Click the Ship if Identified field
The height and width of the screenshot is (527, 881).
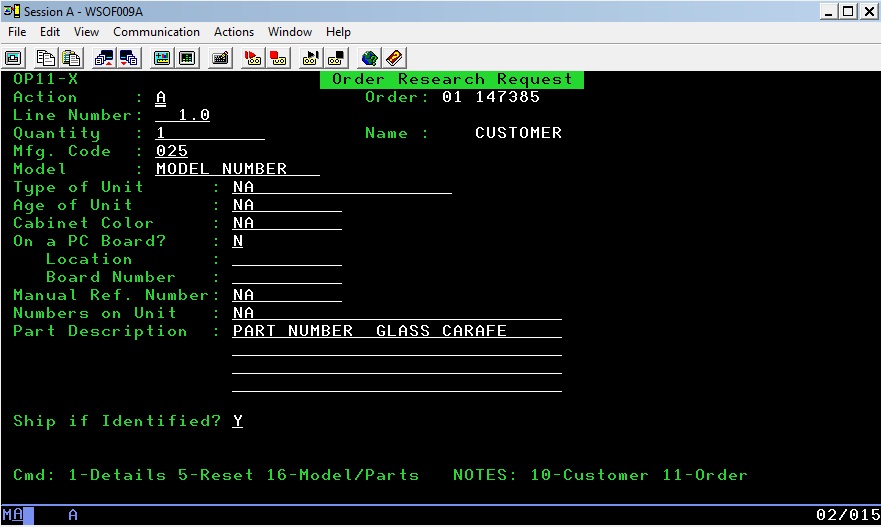click(238, 421)
